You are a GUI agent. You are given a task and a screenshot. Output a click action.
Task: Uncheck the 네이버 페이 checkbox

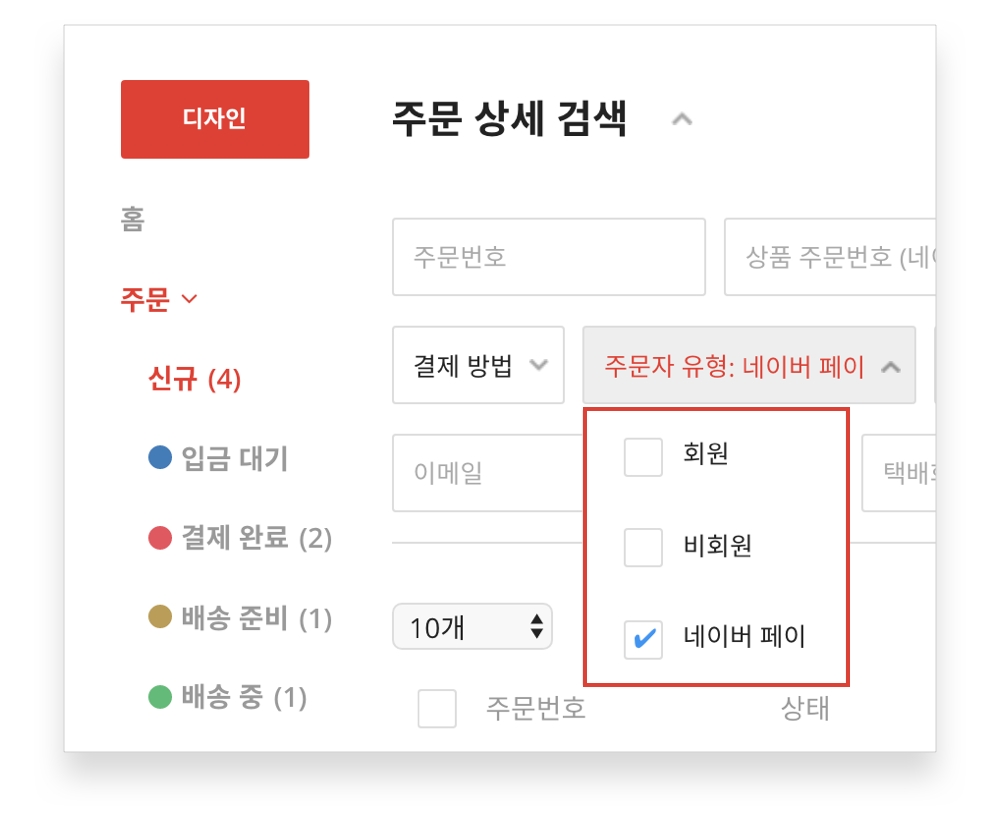(x=643, y=639)
